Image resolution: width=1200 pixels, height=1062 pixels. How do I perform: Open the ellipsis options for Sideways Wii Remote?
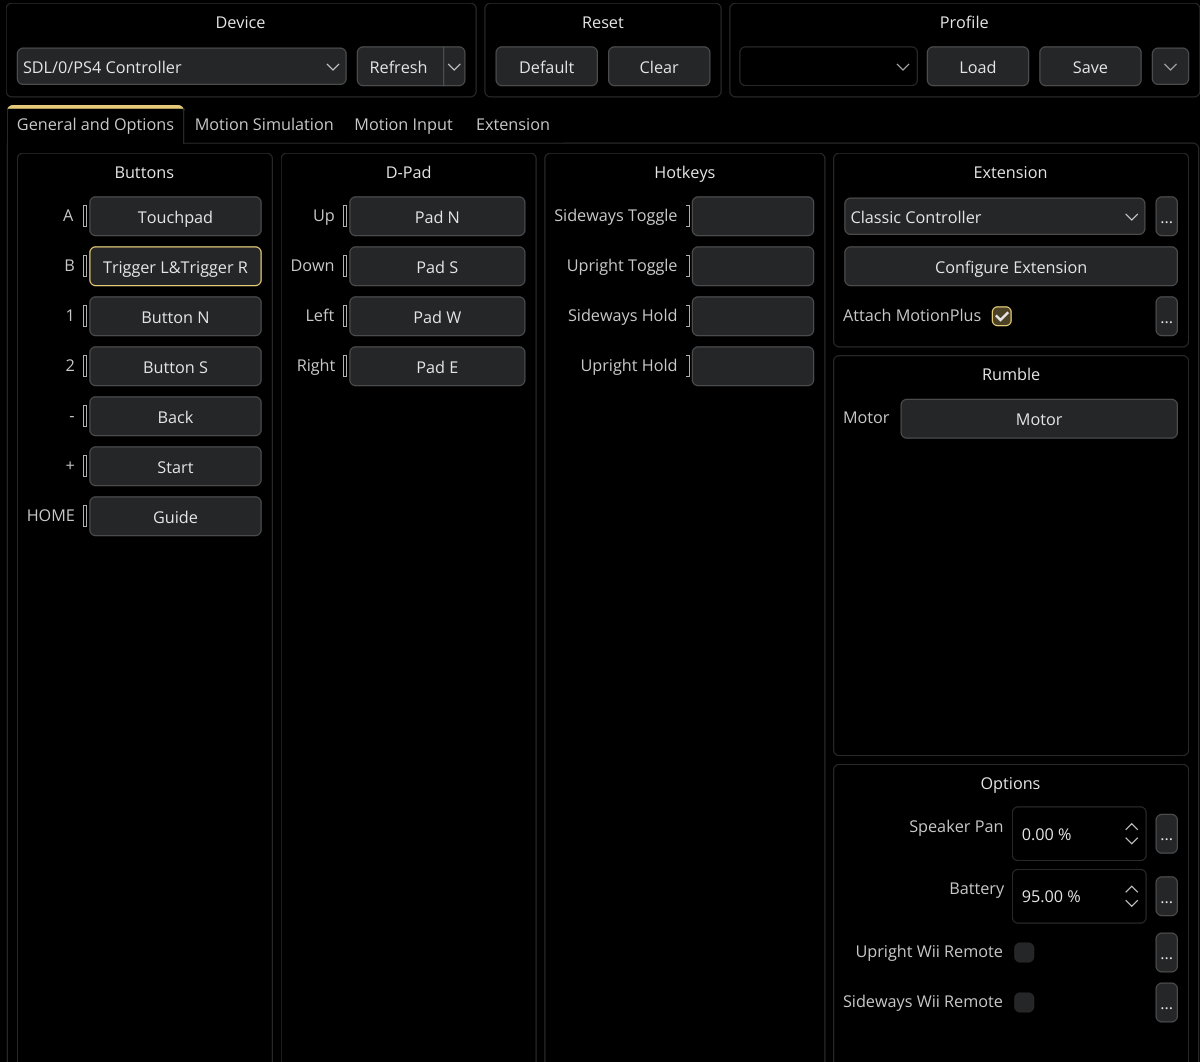coord(1166,1002)
